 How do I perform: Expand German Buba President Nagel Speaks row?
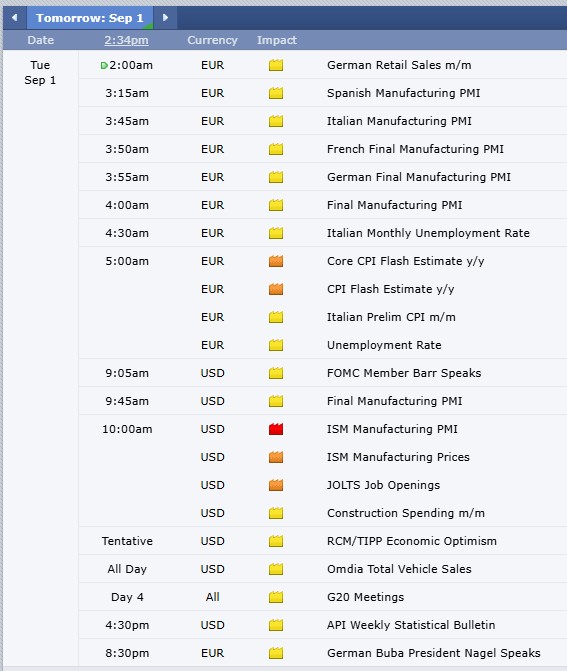323,653
